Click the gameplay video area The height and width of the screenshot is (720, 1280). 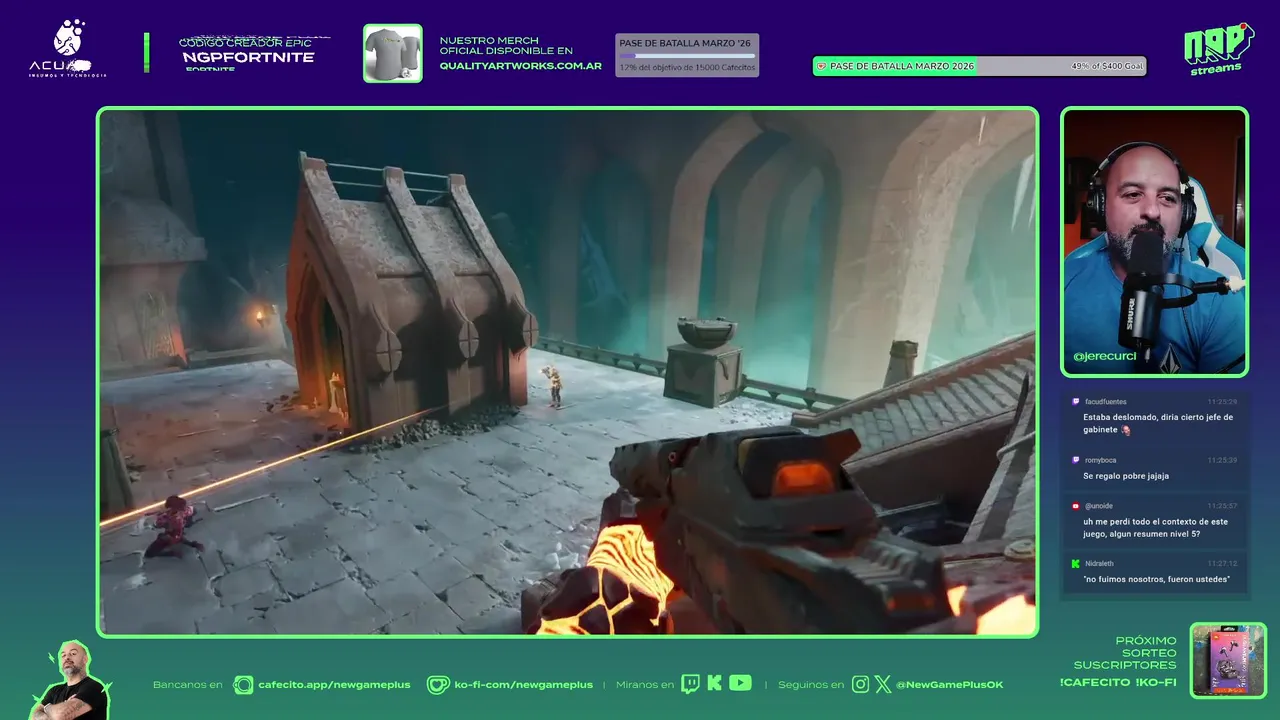pos(567,372)
